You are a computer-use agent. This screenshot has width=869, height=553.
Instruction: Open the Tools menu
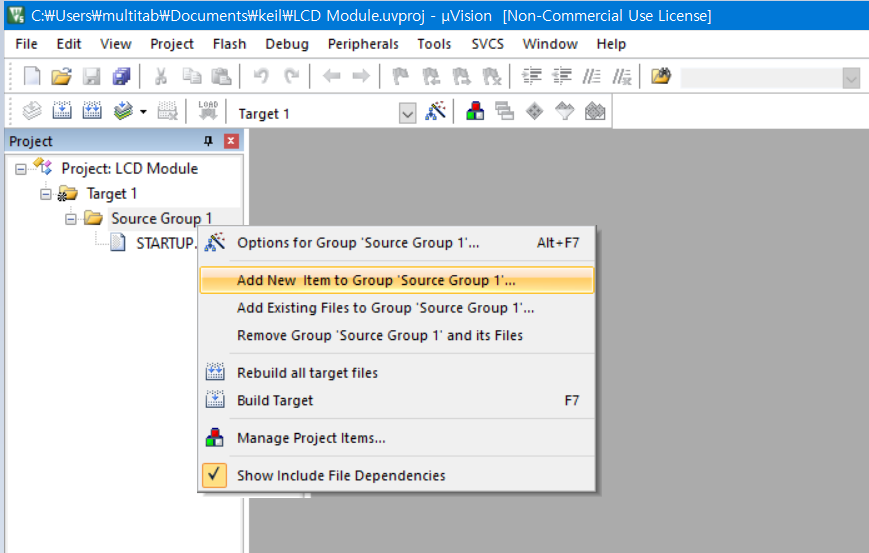434,44
